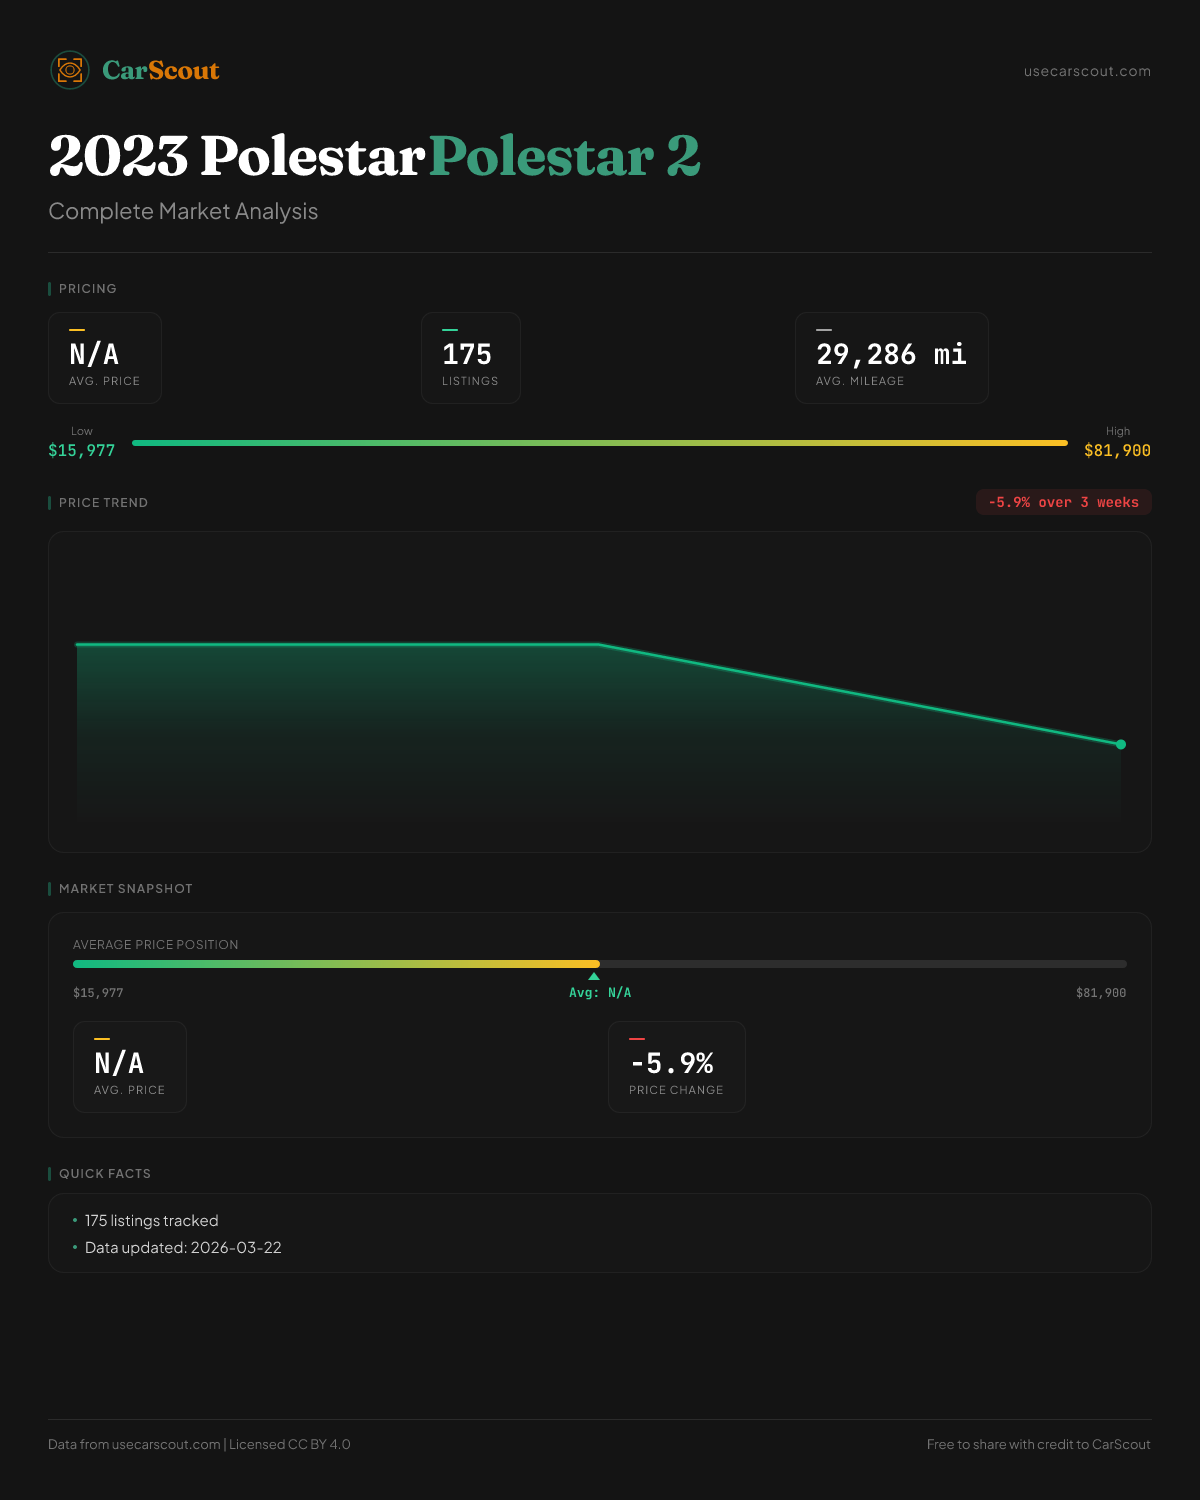Click the triangle average position marker
Image resolution: width=1200 pixels, height=1500 pixels.
coord(594,976)
